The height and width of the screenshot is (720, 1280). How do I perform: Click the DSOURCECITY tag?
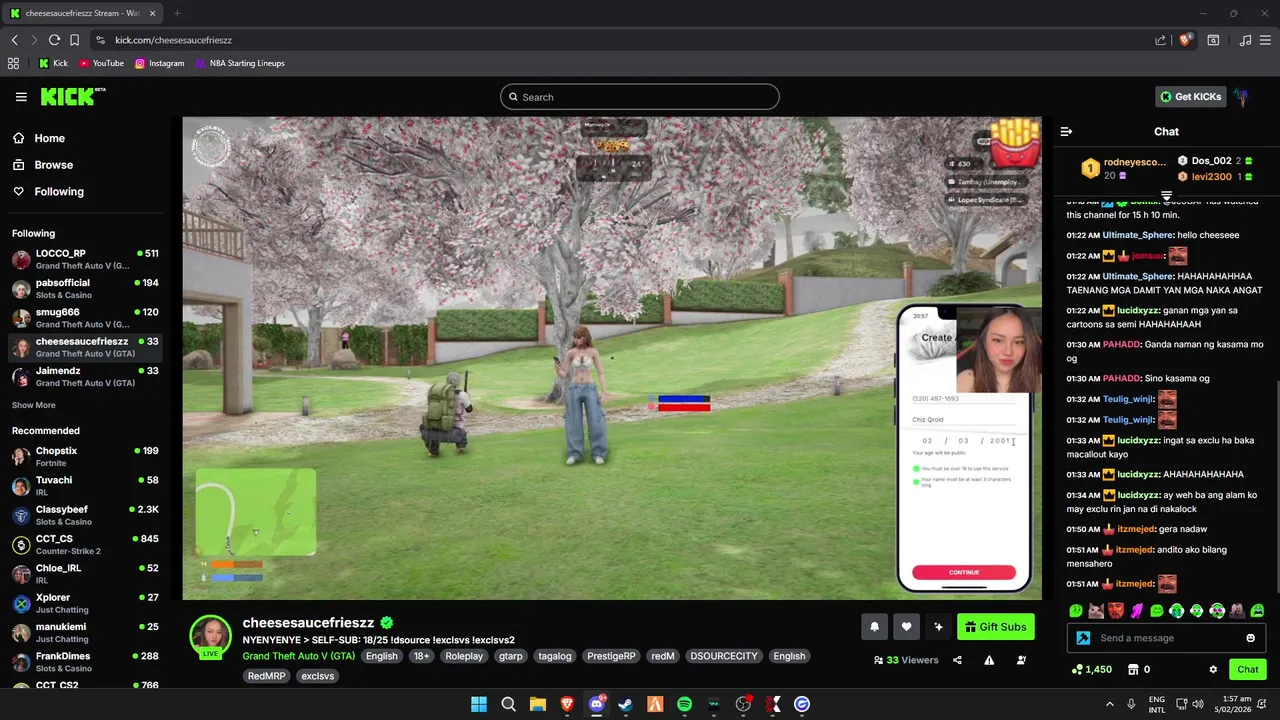click(x=724, y=656)
